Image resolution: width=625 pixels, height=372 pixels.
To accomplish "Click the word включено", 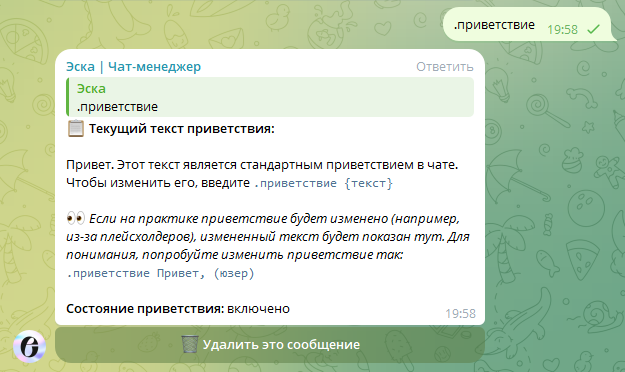I will 258,309.
